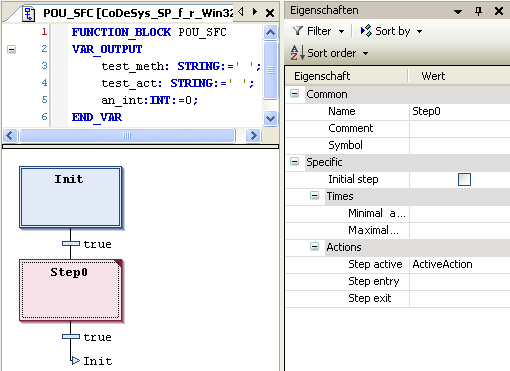Click the an_int variable declaration
The image size is (510, 371).
click(x=150, y=100)
